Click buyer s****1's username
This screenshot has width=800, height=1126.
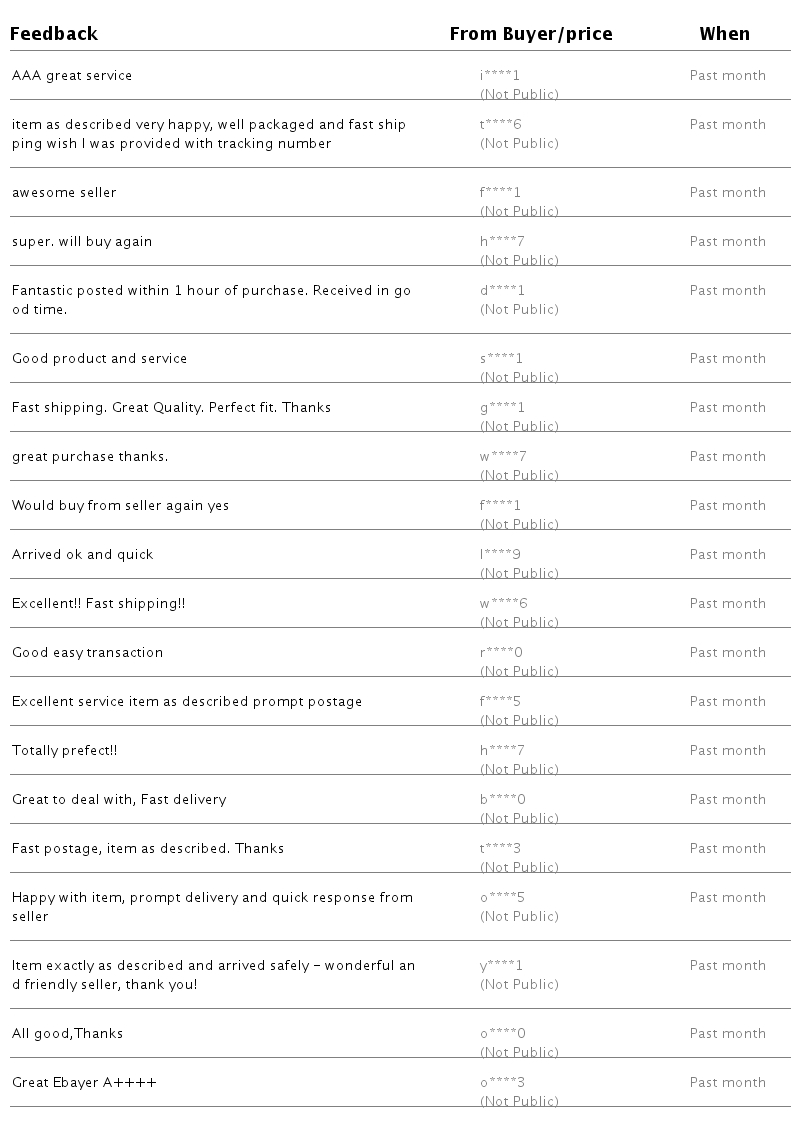(x=501, y=359)
